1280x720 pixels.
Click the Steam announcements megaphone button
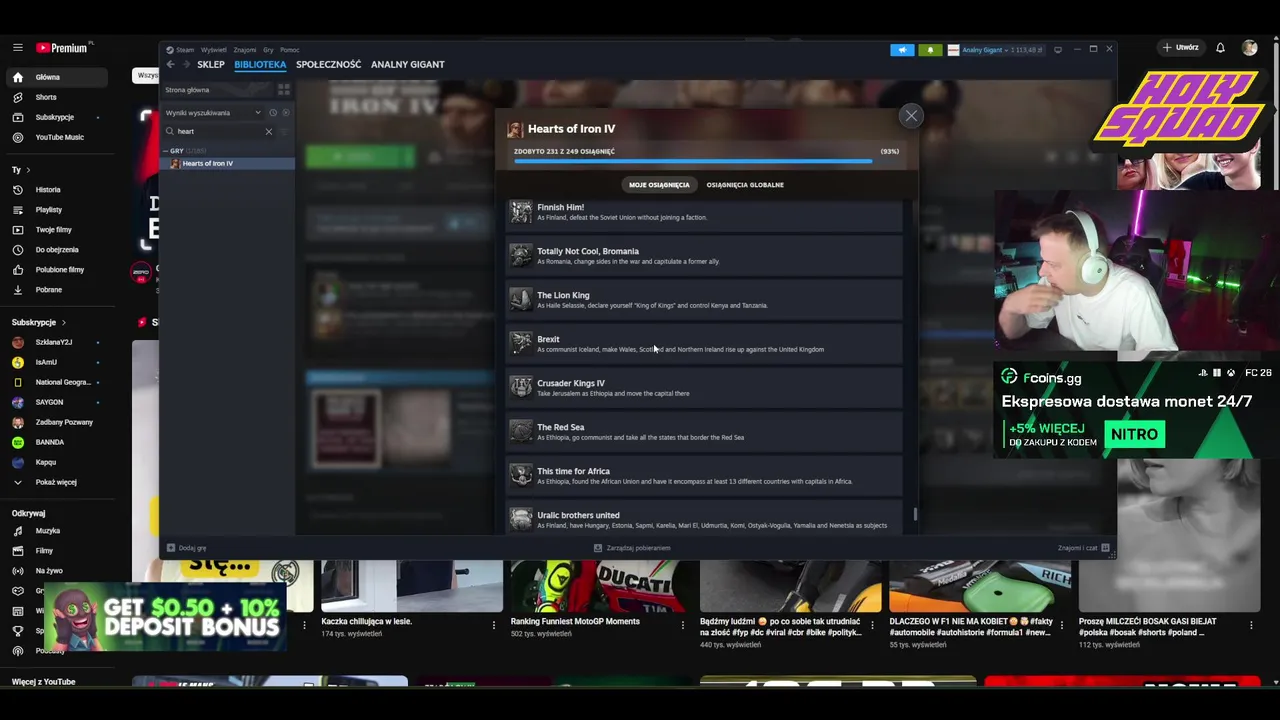[902, 50]
